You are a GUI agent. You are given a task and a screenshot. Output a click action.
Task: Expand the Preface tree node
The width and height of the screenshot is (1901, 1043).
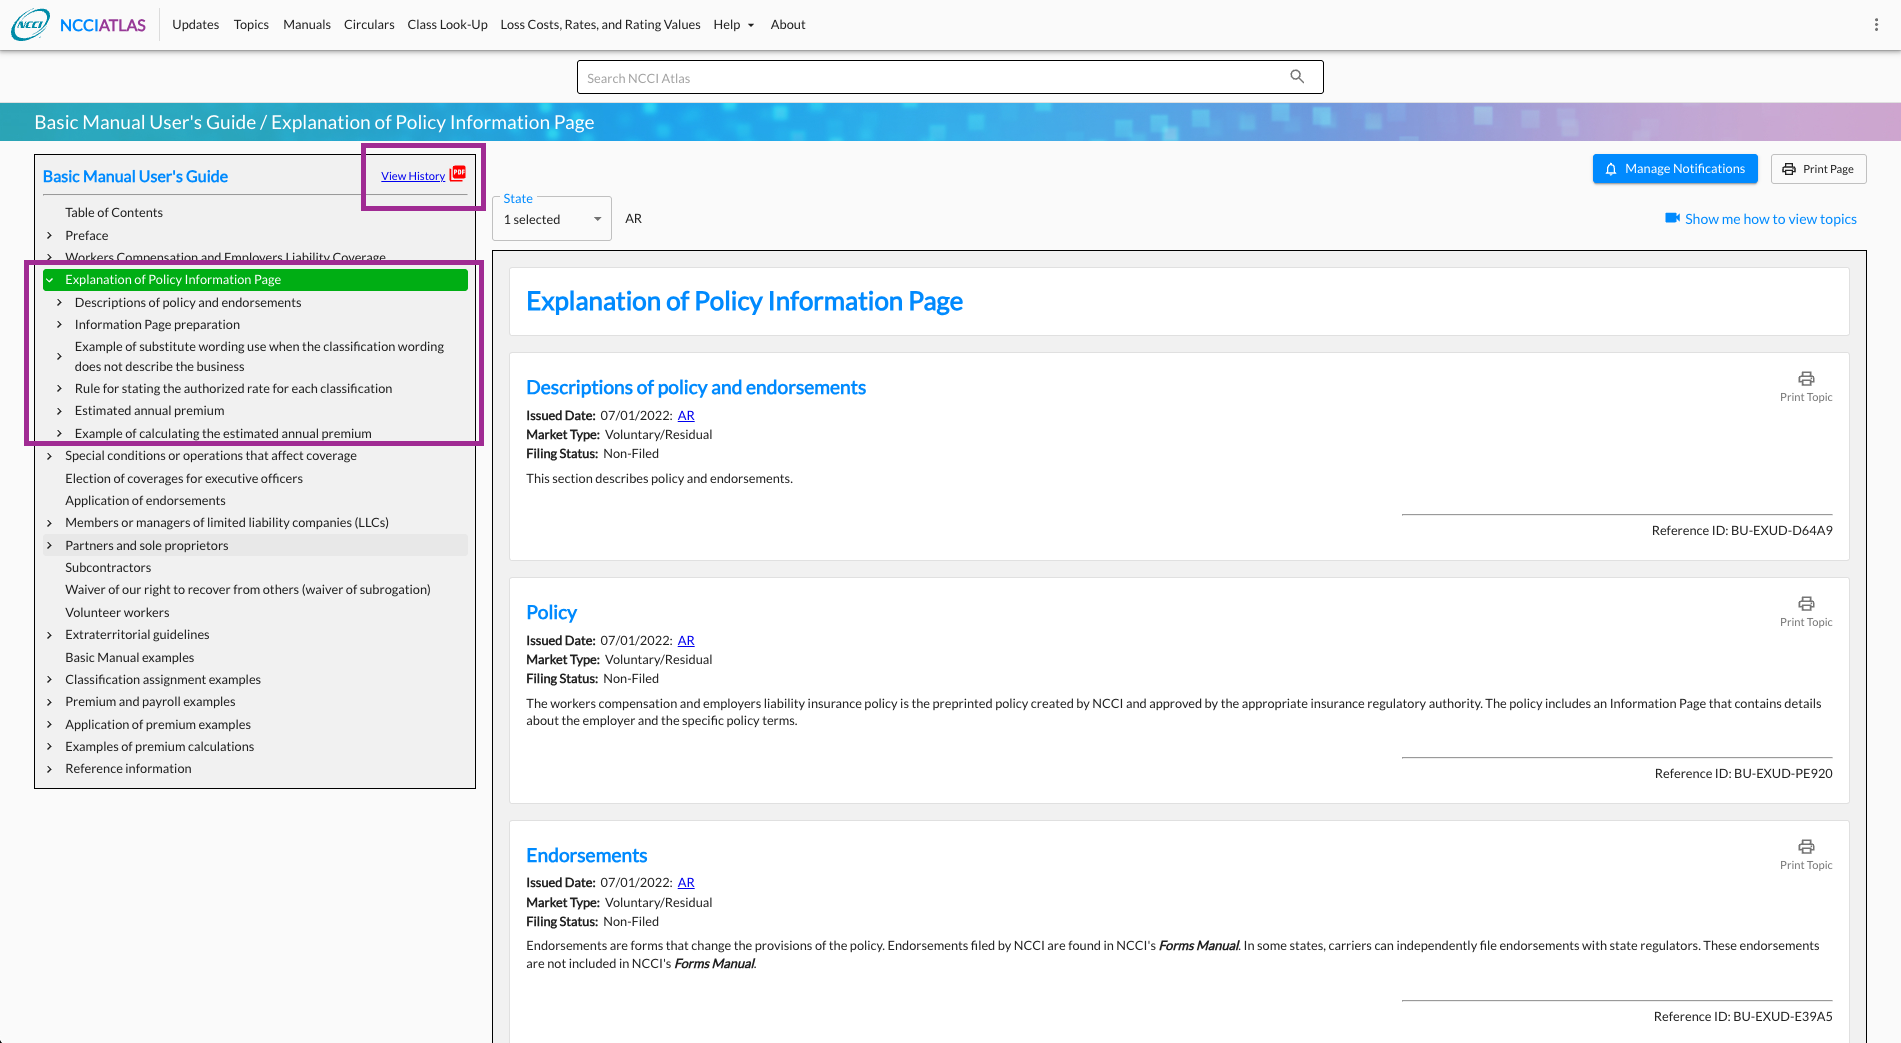click(50, 236)
